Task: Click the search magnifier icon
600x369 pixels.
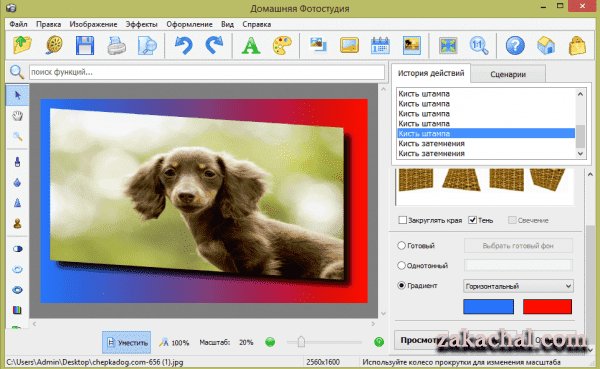Action: click(x=16, y=72)
